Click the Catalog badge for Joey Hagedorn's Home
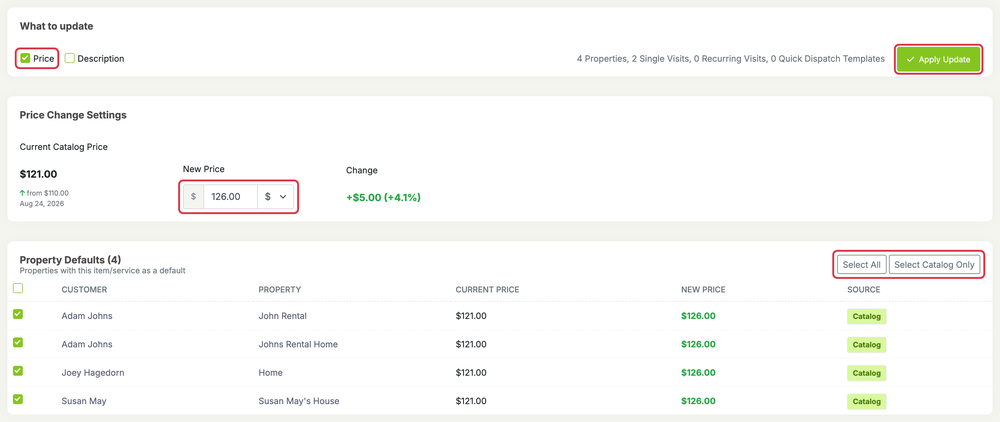 866,373
